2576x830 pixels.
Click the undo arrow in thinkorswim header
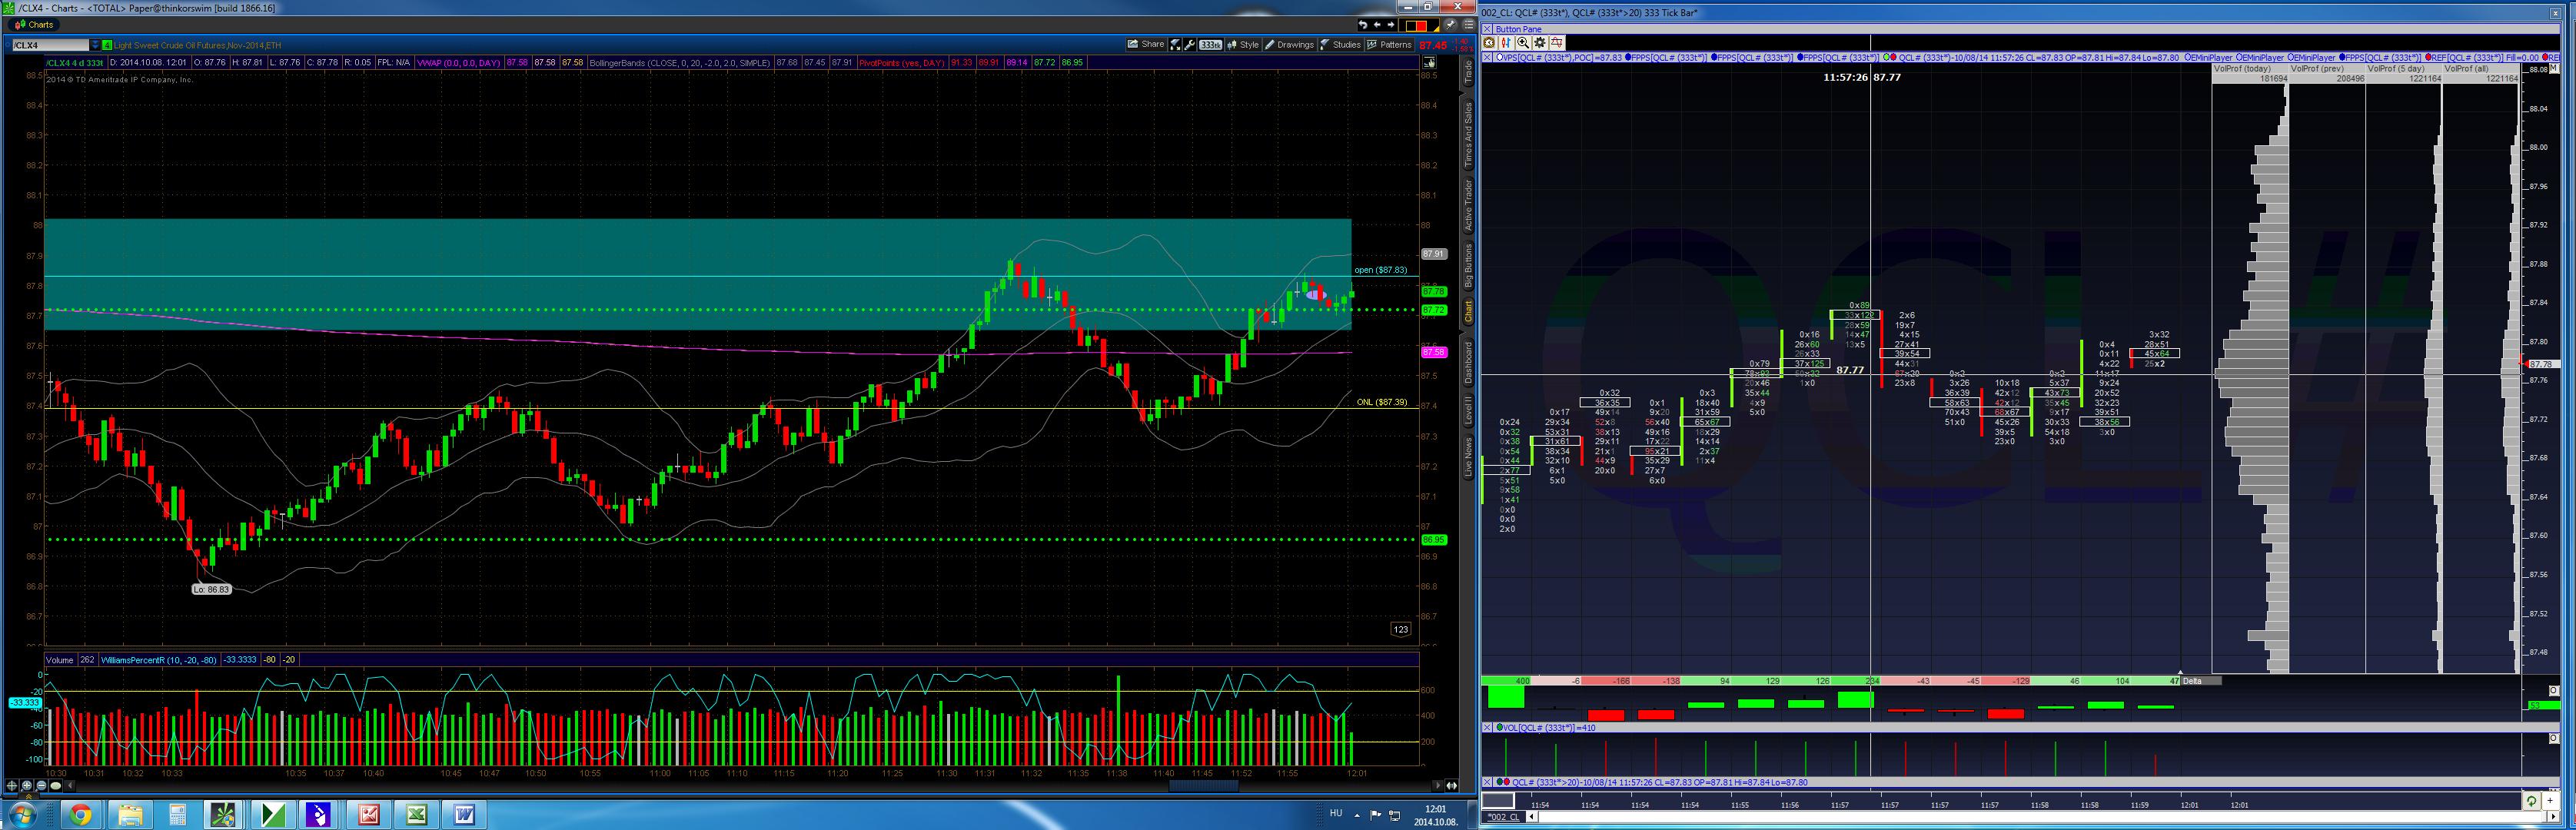[x=1362, y=25]
